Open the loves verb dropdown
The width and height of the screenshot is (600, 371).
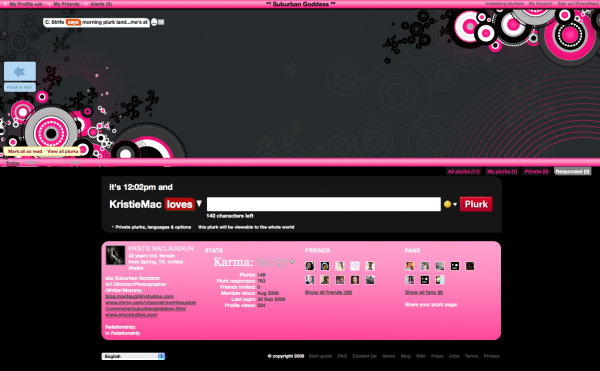click(x=184, y=204)
